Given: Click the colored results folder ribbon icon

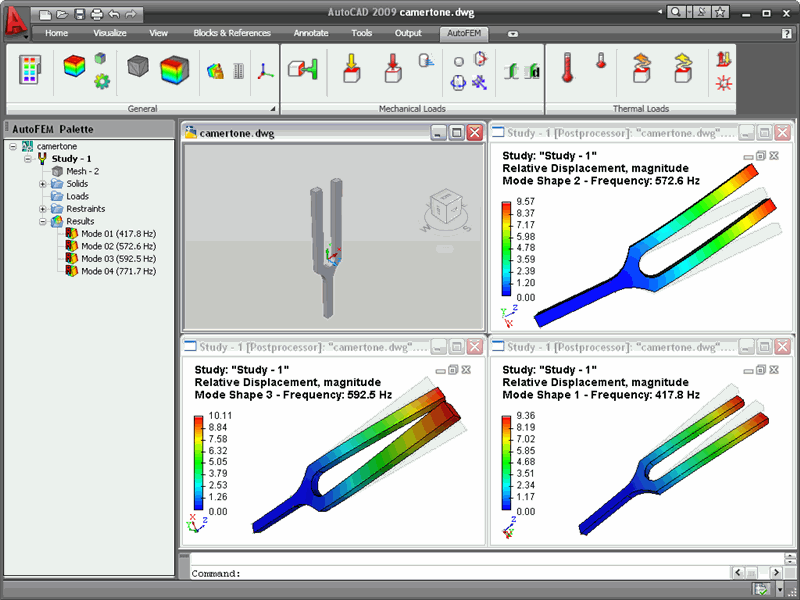Looking at the screenshot, I should click(215, 71).
